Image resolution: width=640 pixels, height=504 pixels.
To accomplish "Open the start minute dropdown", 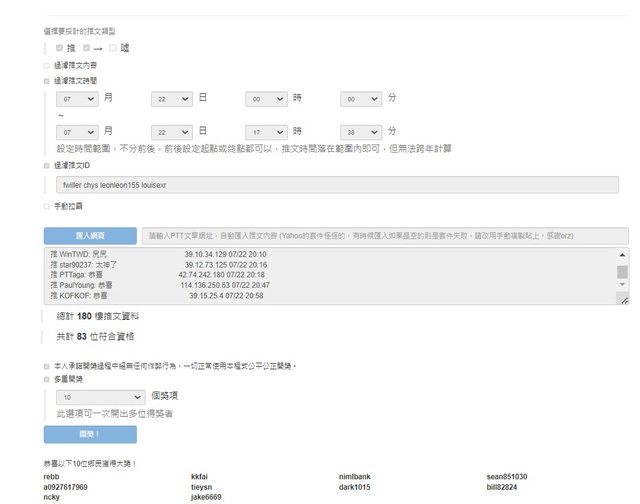I will [360, 99].
